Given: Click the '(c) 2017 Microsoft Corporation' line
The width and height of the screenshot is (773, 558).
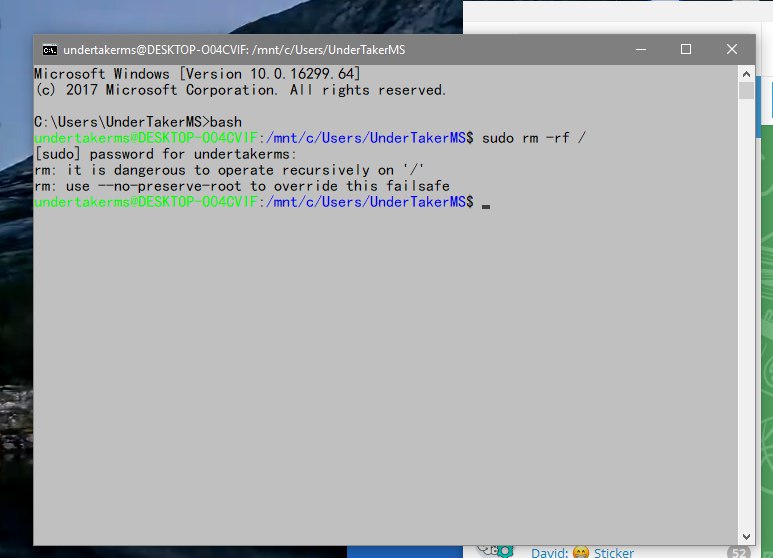Looking at the screenshot, I should coord(241,90).
